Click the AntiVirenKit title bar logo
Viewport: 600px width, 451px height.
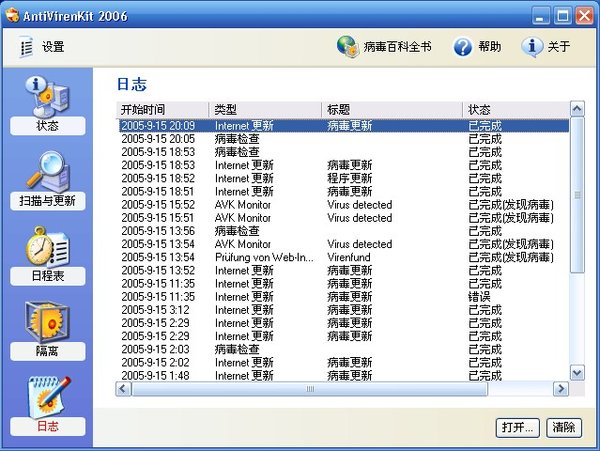12,15
